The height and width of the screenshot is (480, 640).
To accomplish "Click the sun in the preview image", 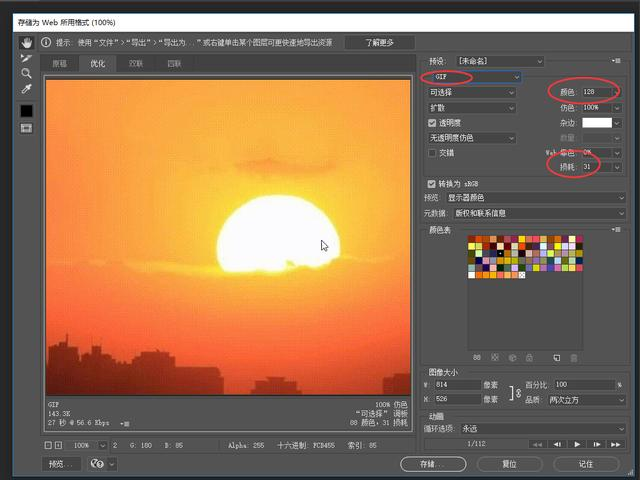I will [x=278, y=234].
